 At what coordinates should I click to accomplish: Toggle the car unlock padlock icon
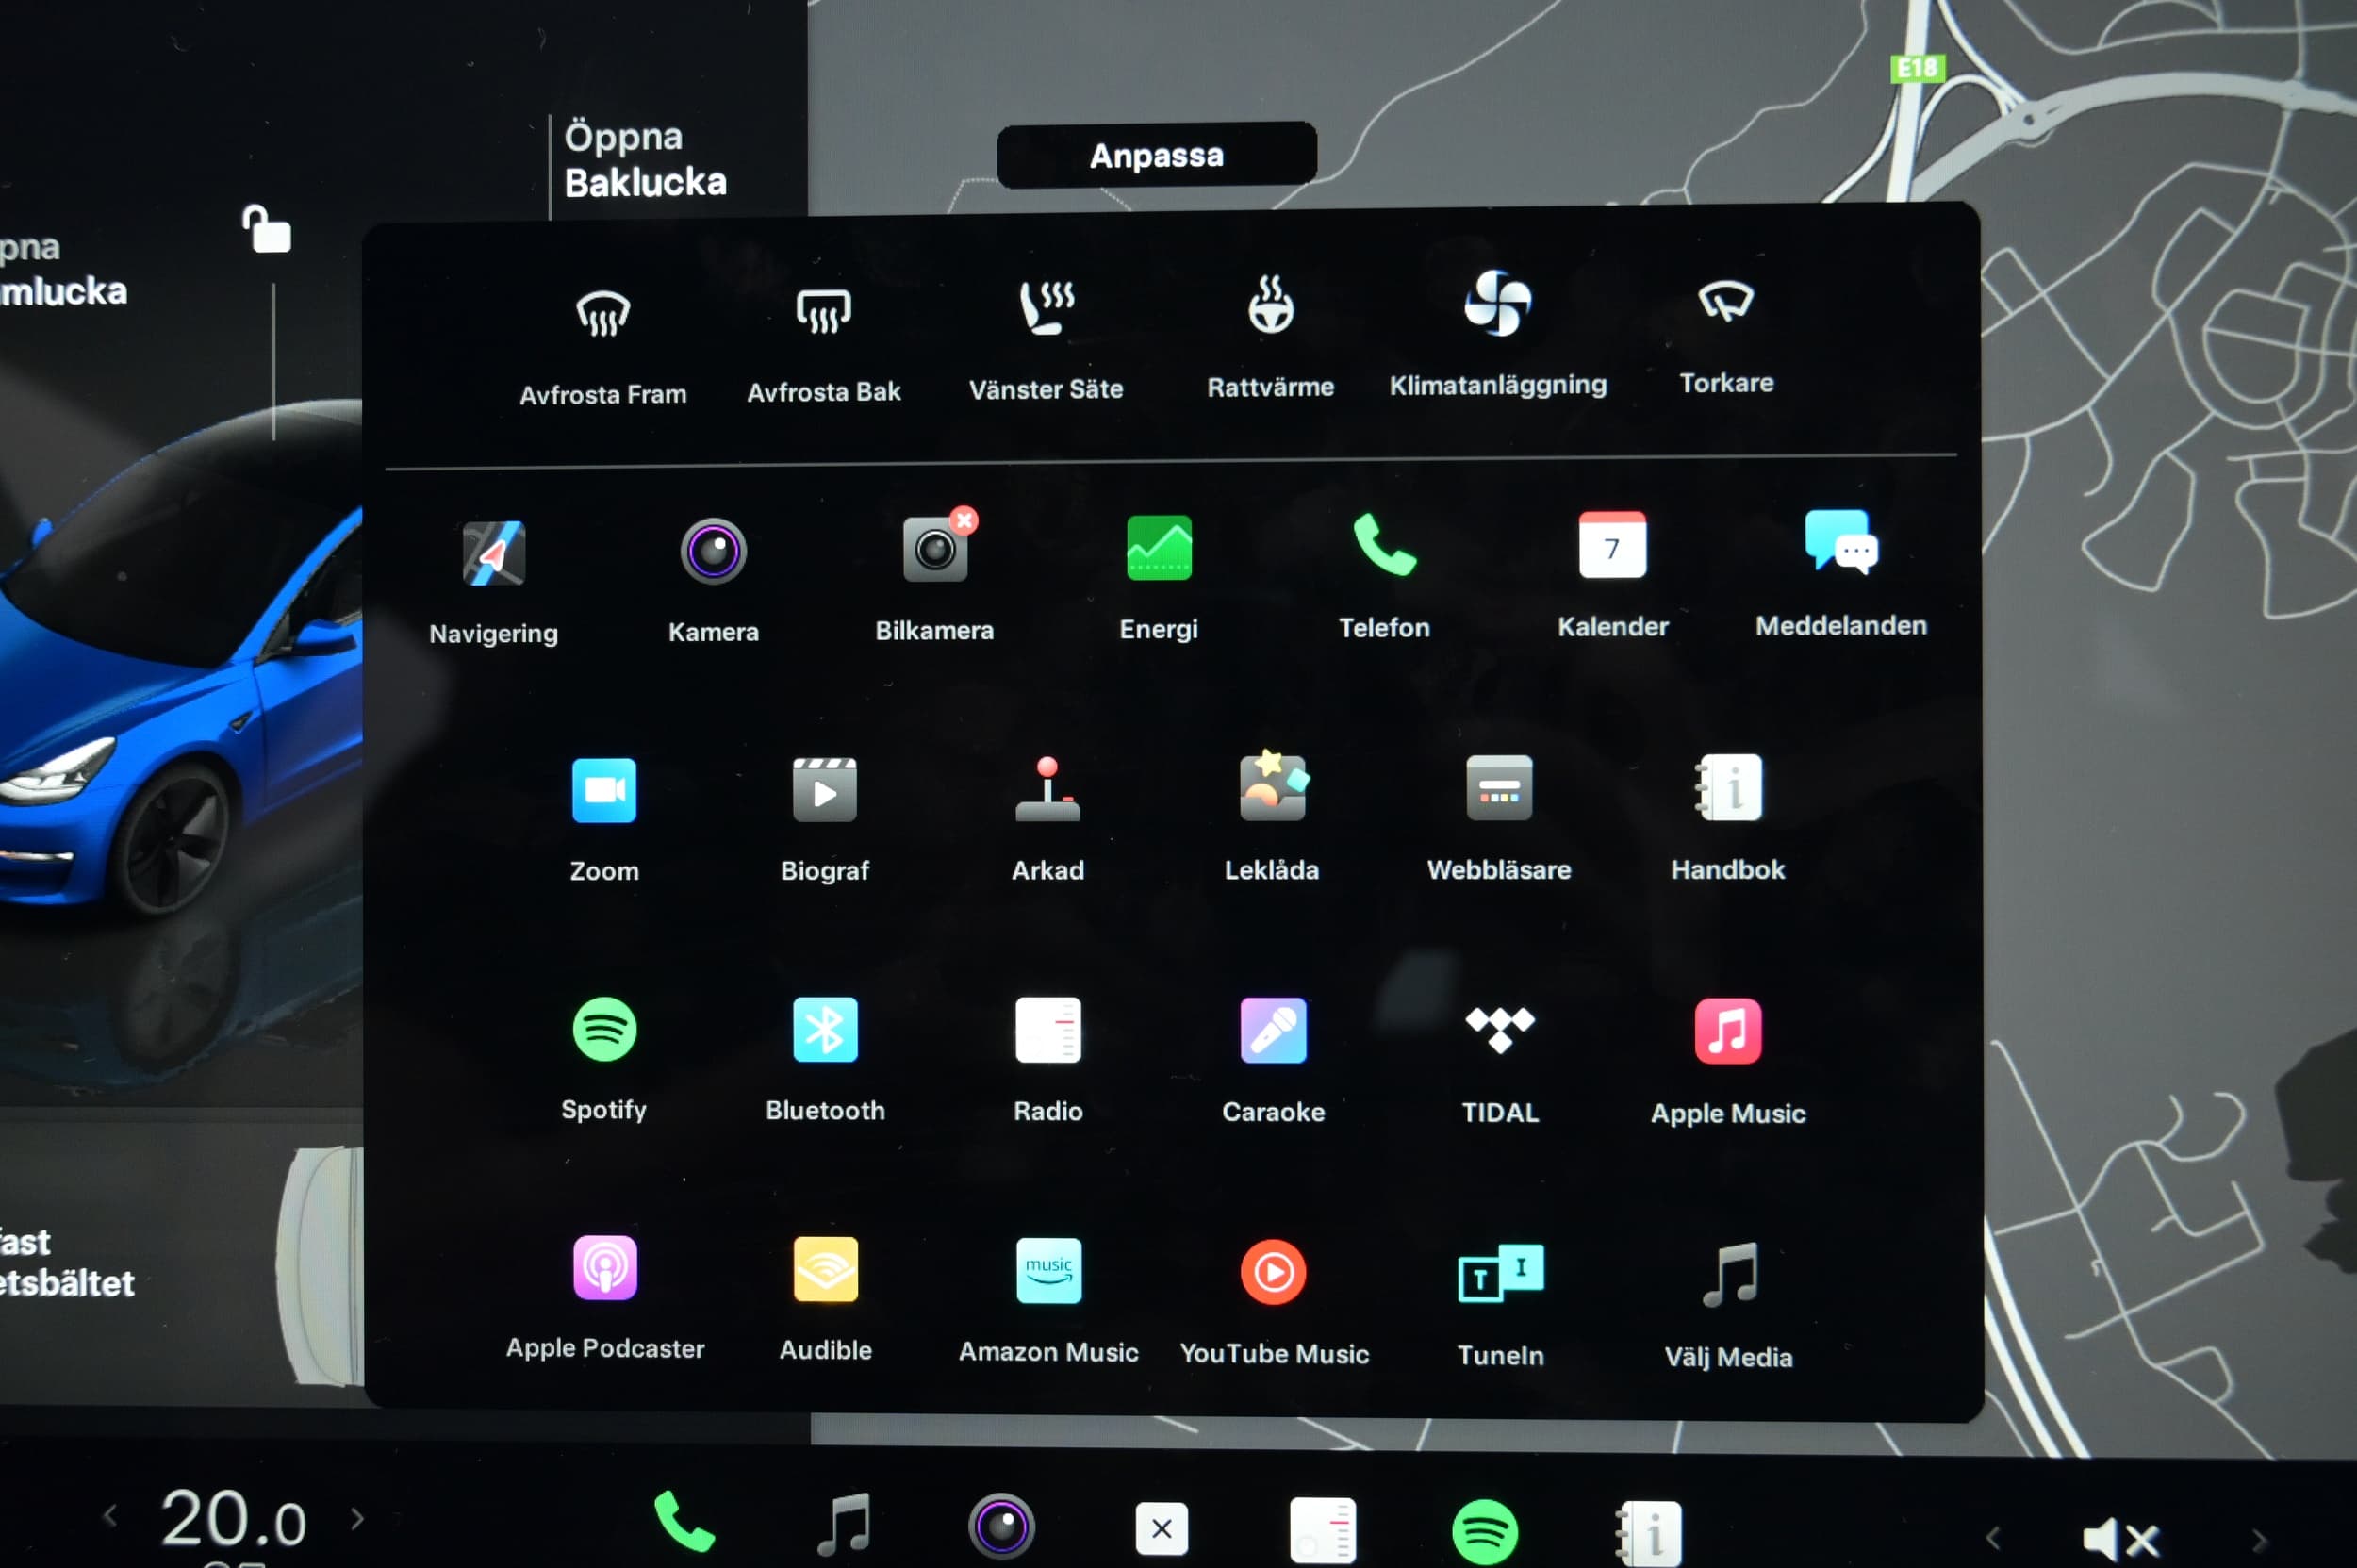click(x=266, y=229)
